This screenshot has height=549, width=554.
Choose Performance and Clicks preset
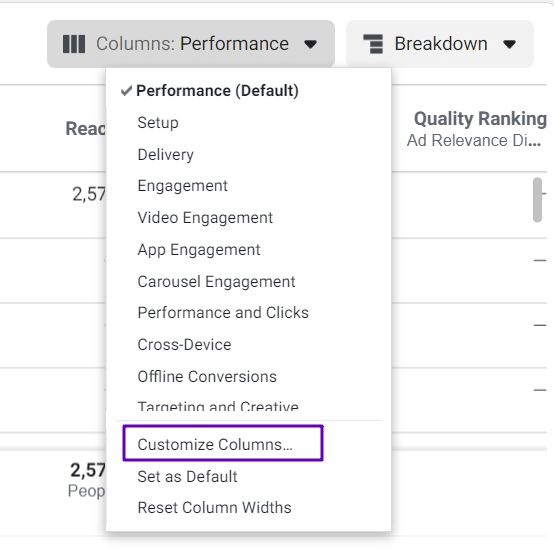coord(223,313)
